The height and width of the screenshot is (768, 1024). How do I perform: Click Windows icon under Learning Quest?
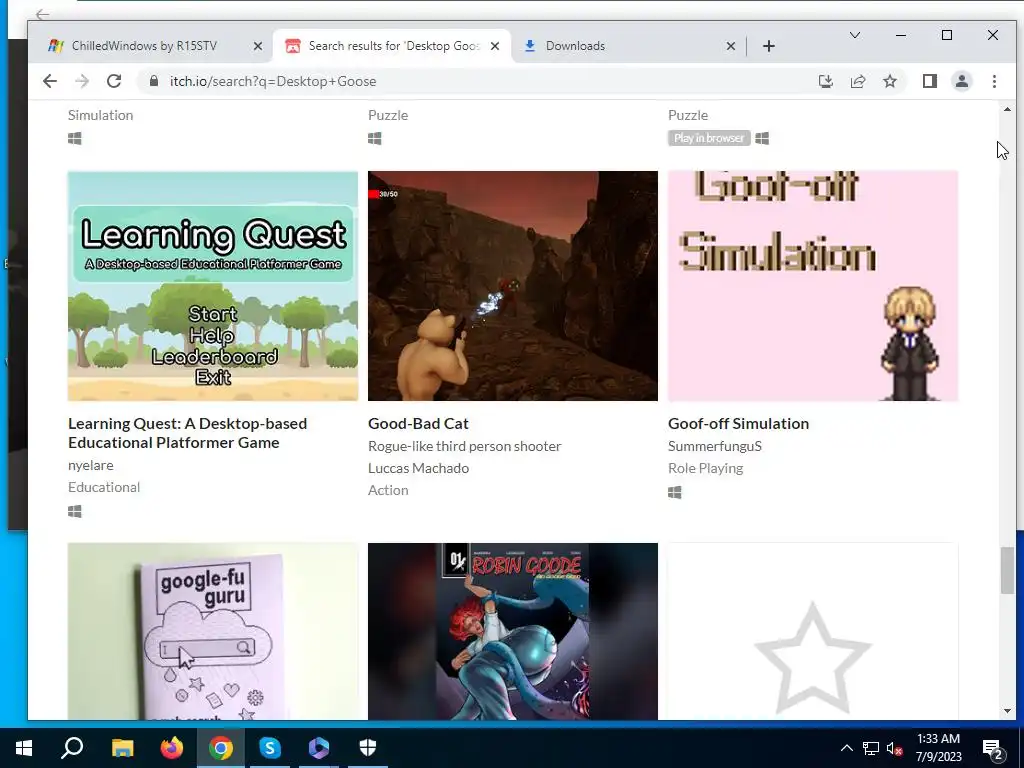click(74, 511)
